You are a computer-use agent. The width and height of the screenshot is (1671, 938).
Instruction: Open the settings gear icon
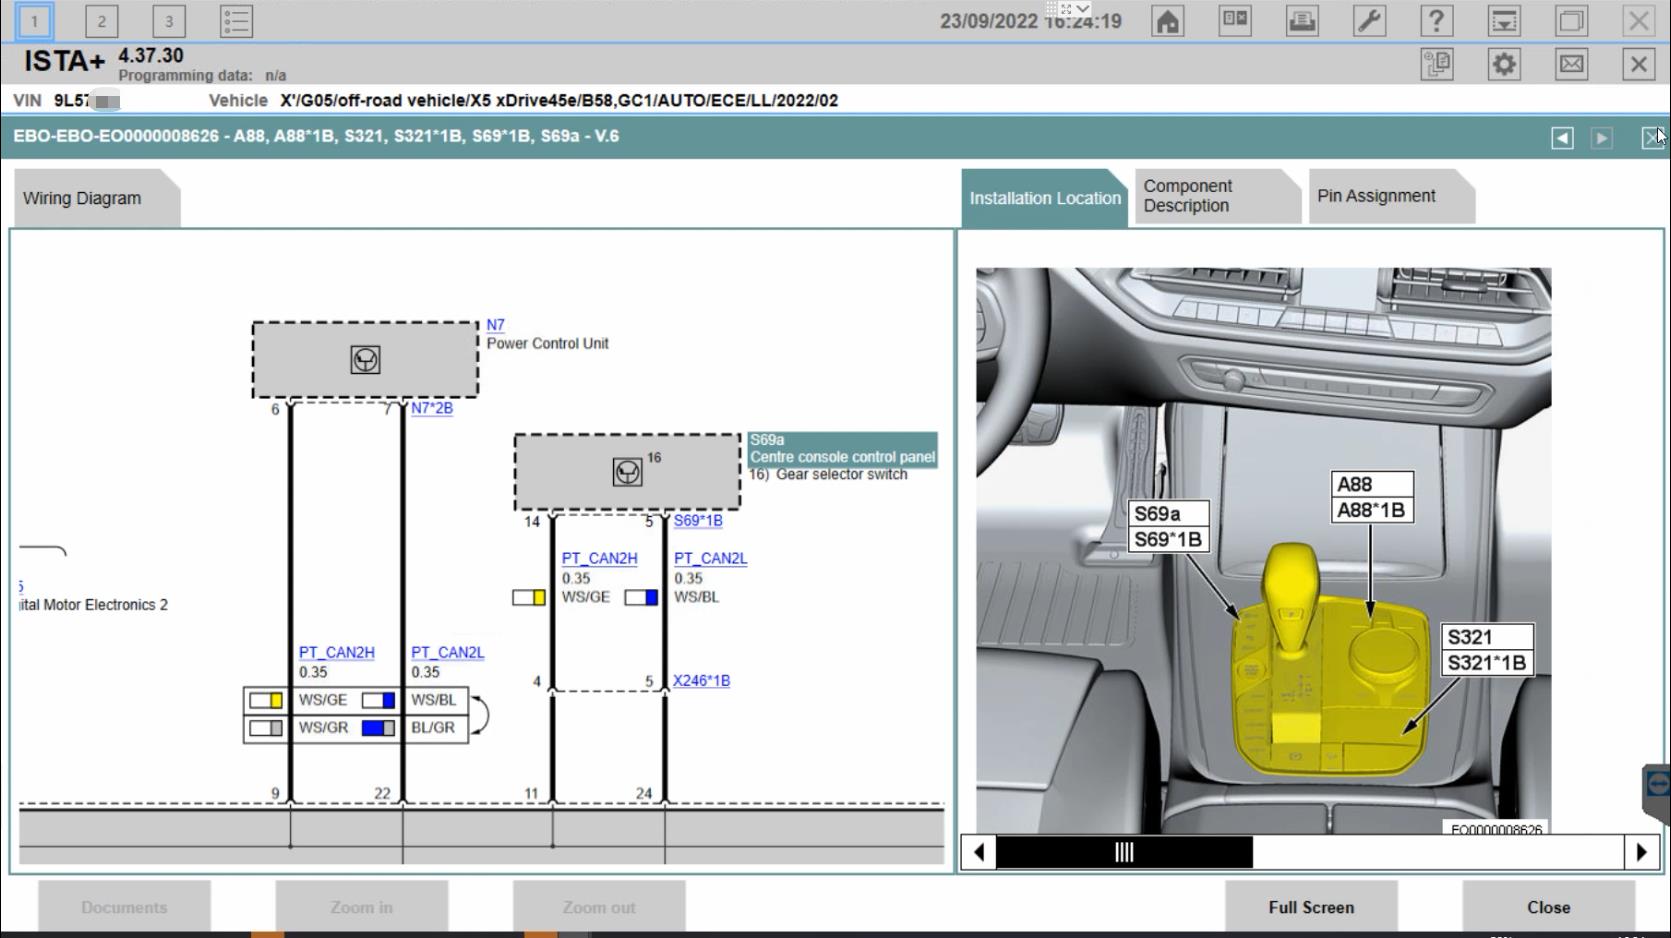(x=1504, y=65)
